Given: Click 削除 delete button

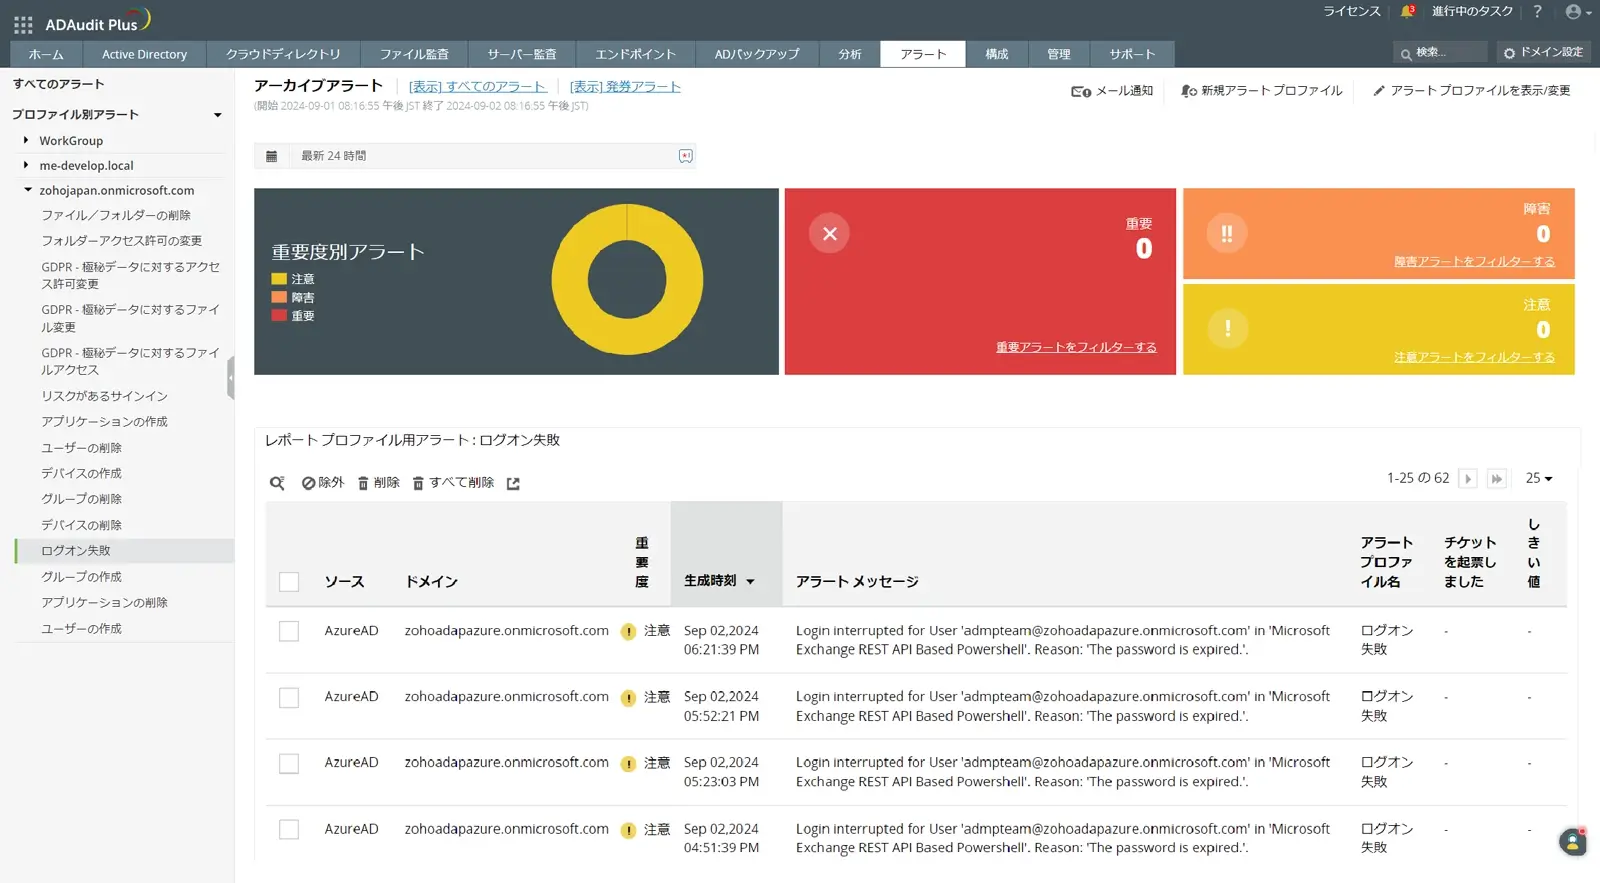Looking at the screenshot, I should tap(379, 483).
